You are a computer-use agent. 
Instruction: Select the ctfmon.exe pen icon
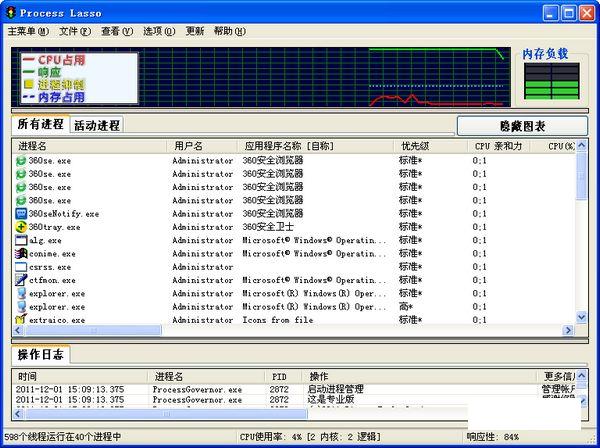[21, 281]
